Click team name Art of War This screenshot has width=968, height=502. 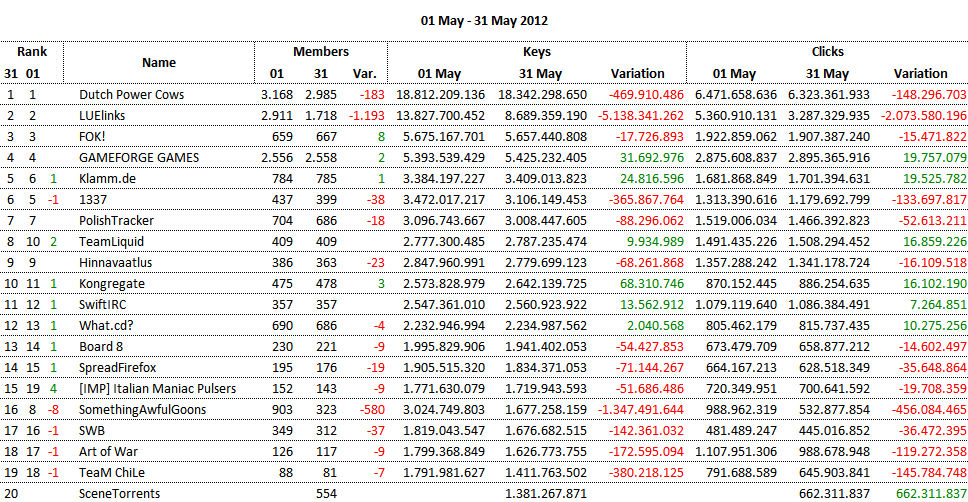108,451
